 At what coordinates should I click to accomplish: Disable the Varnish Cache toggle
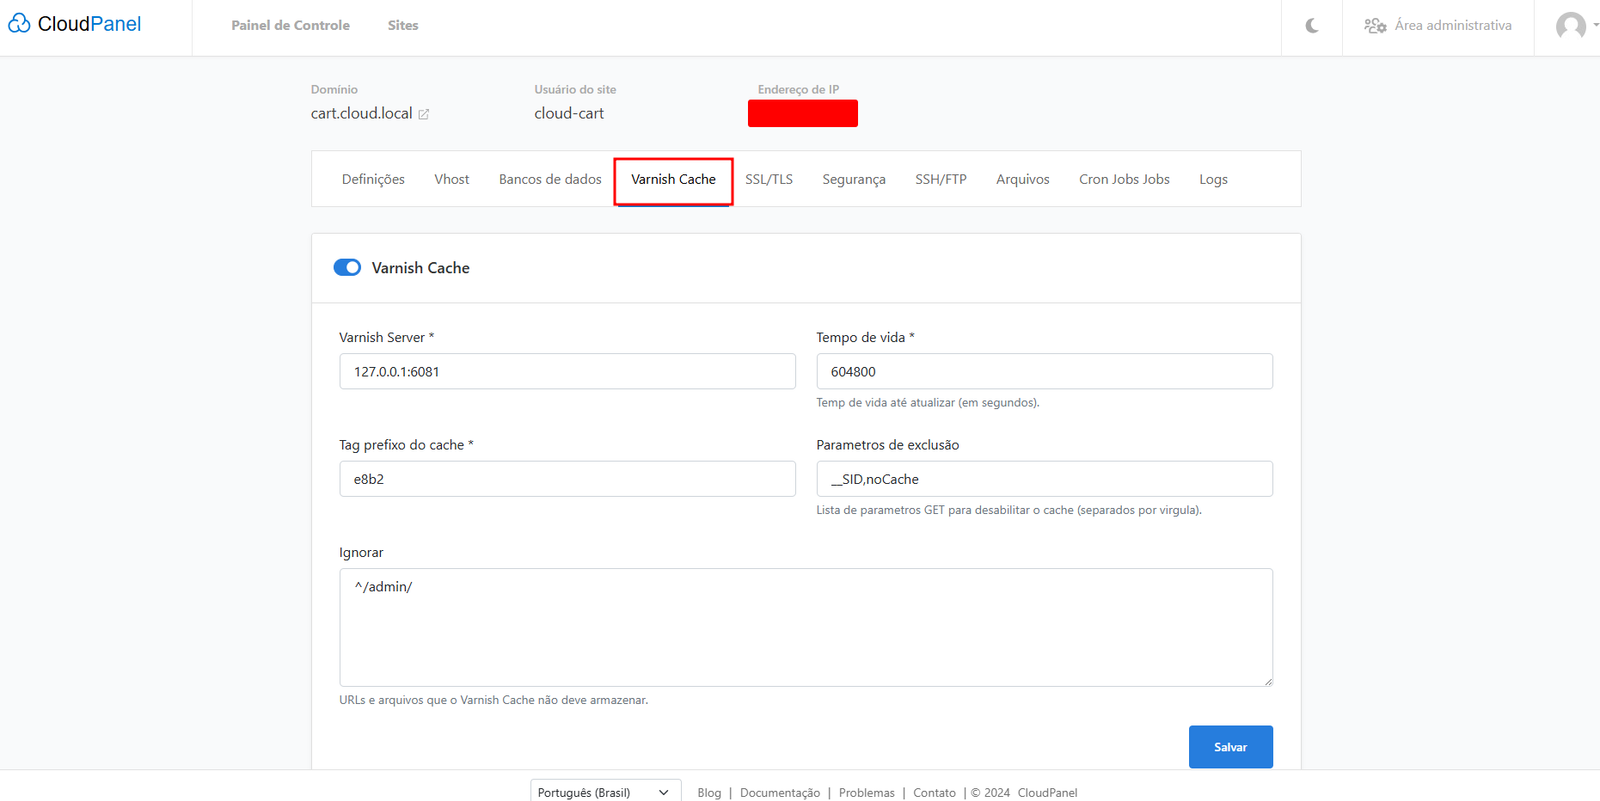(347, 268)
